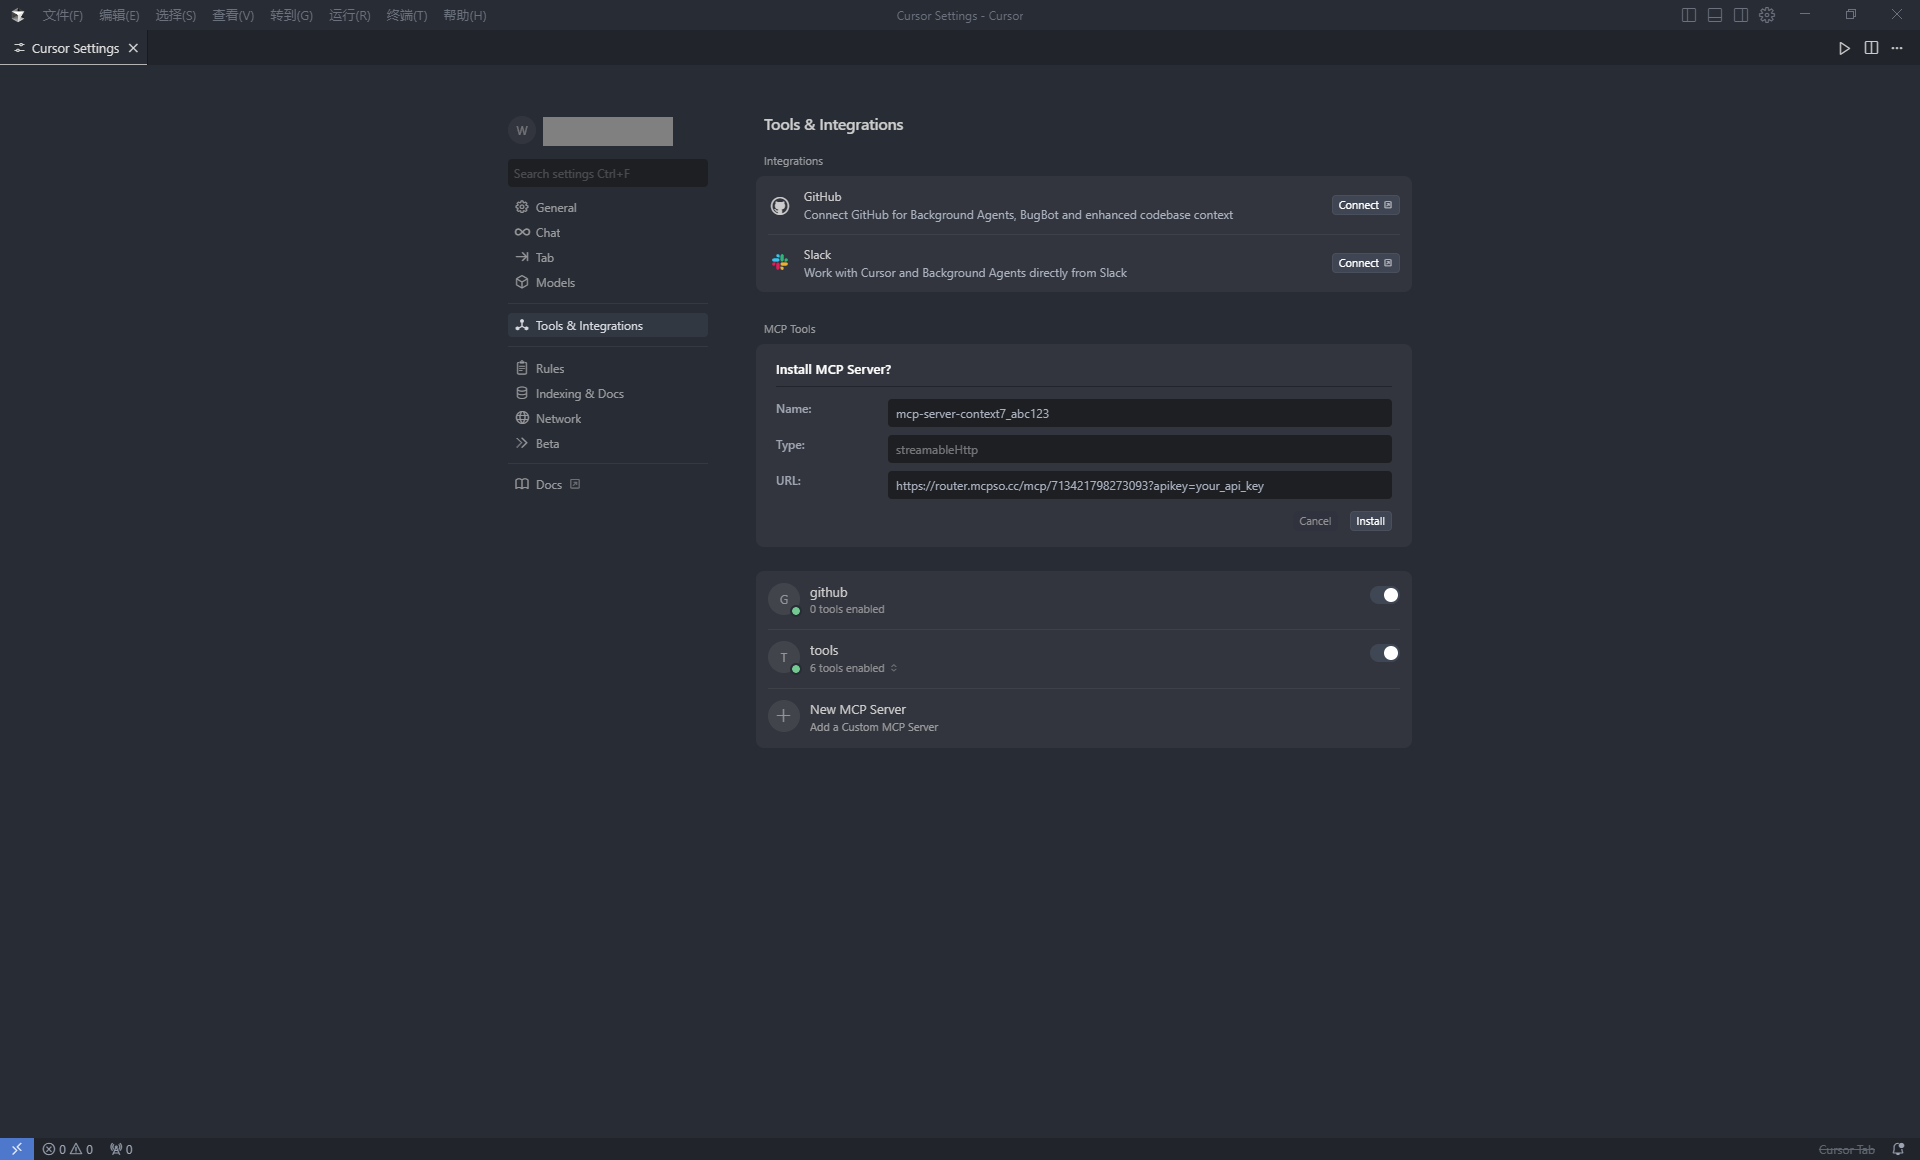Click the blurred account name beside avatar
The width and height of the screenshot is (1920, 1160).
coord(608,131)
